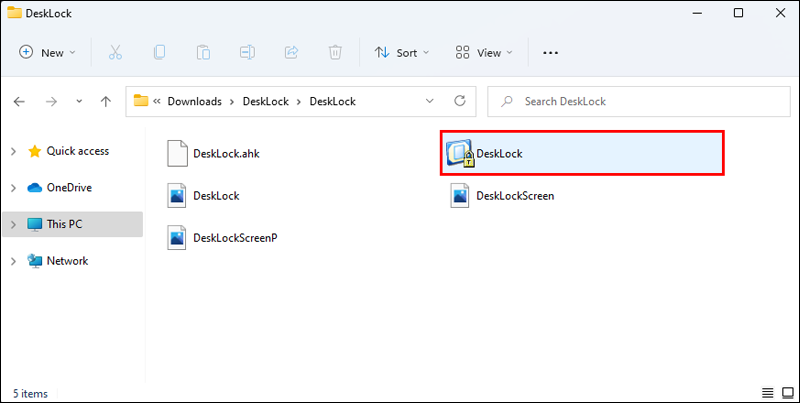Refresh the current folder view
This screenshot has height=403, width=800.
pyautogui.click(x=460, y=101)
